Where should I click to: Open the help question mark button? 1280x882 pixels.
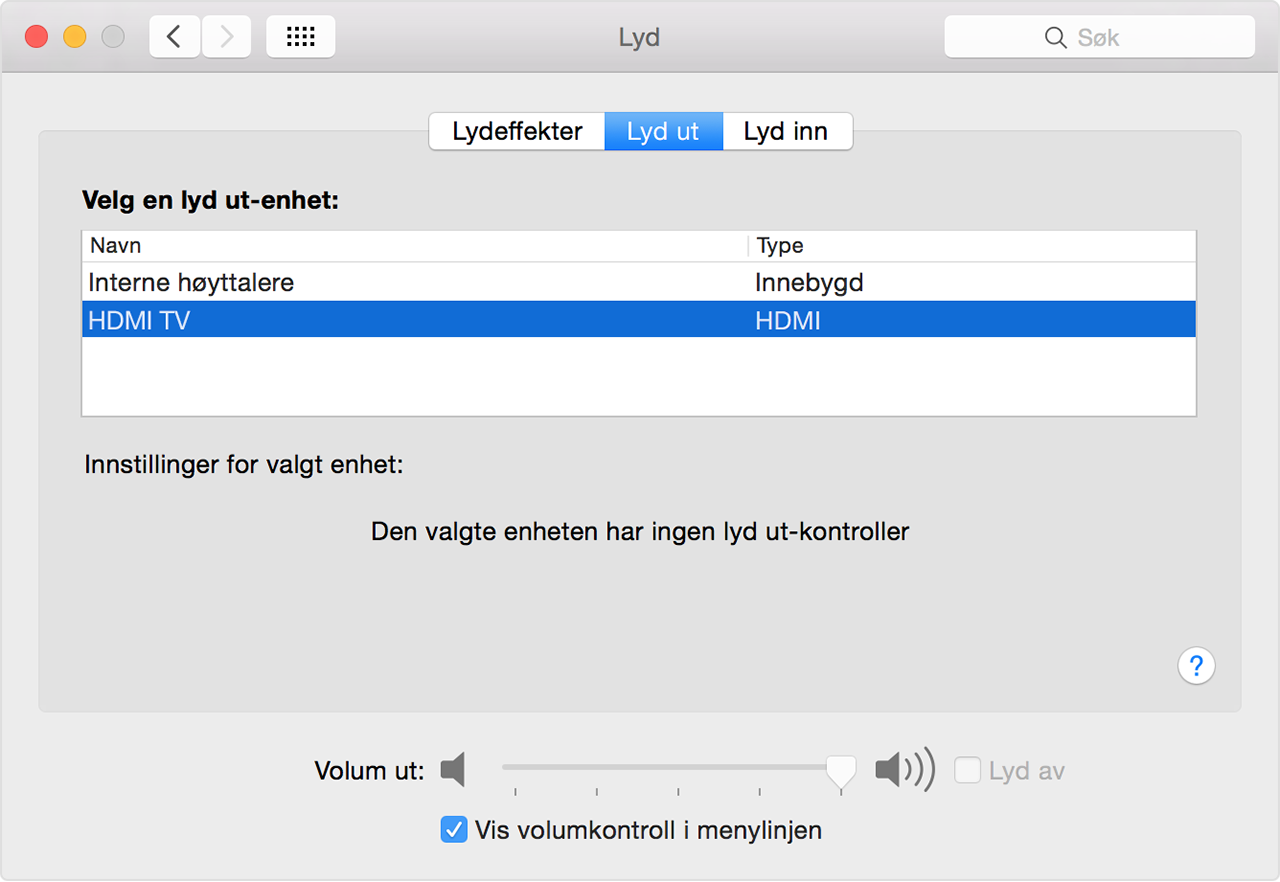point(1196,665)
